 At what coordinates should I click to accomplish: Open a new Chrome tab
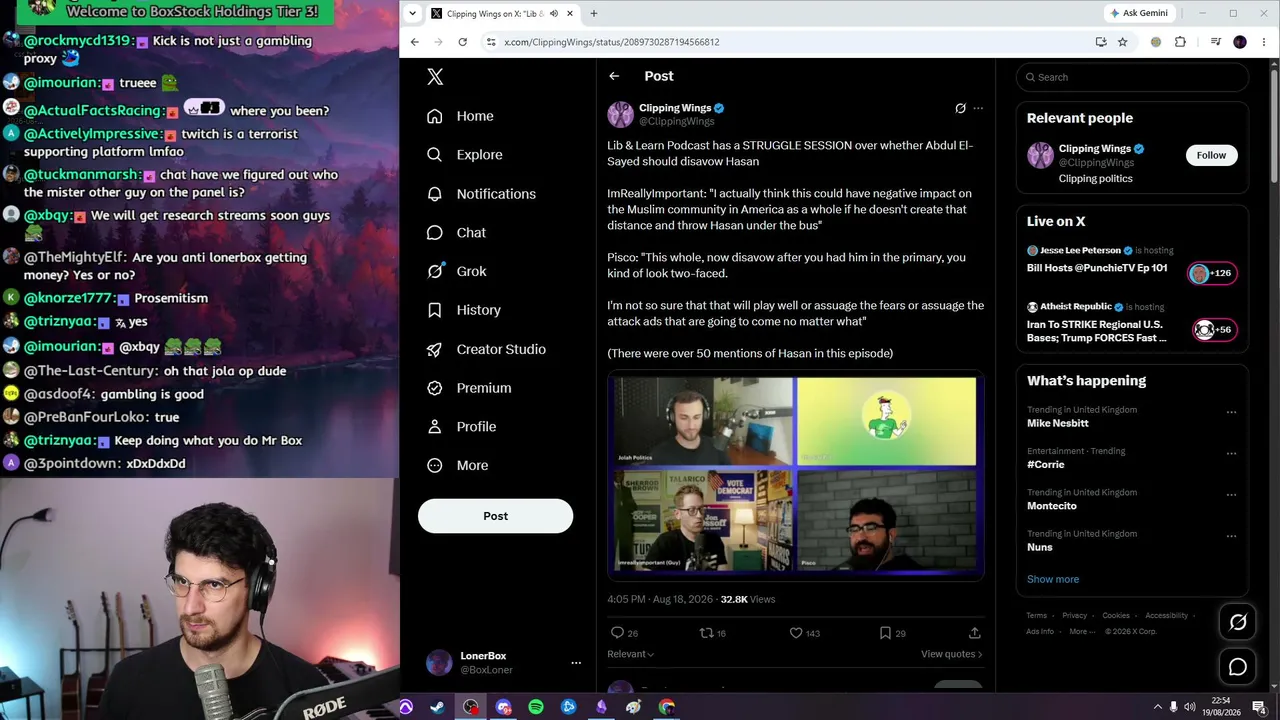click(x=594, y=14)
